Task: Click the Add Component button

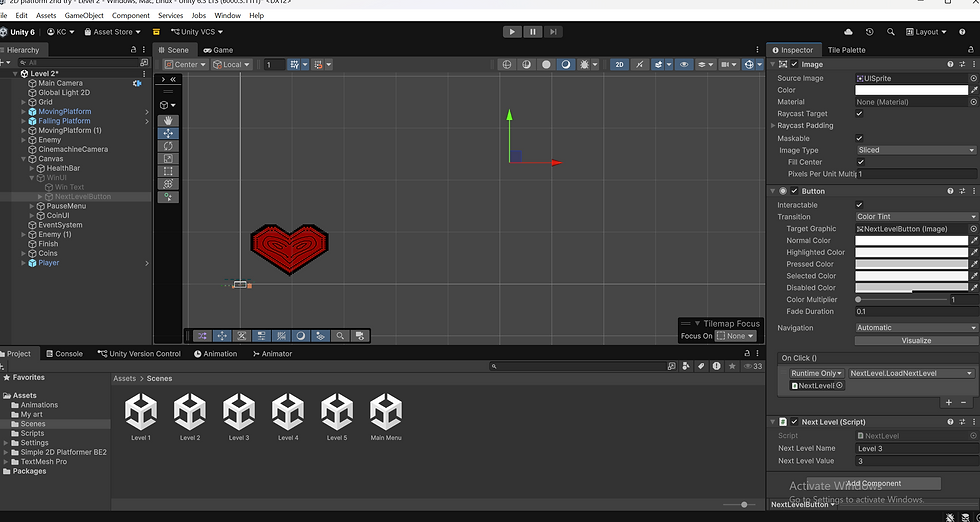Action: (x=873, y=483)
